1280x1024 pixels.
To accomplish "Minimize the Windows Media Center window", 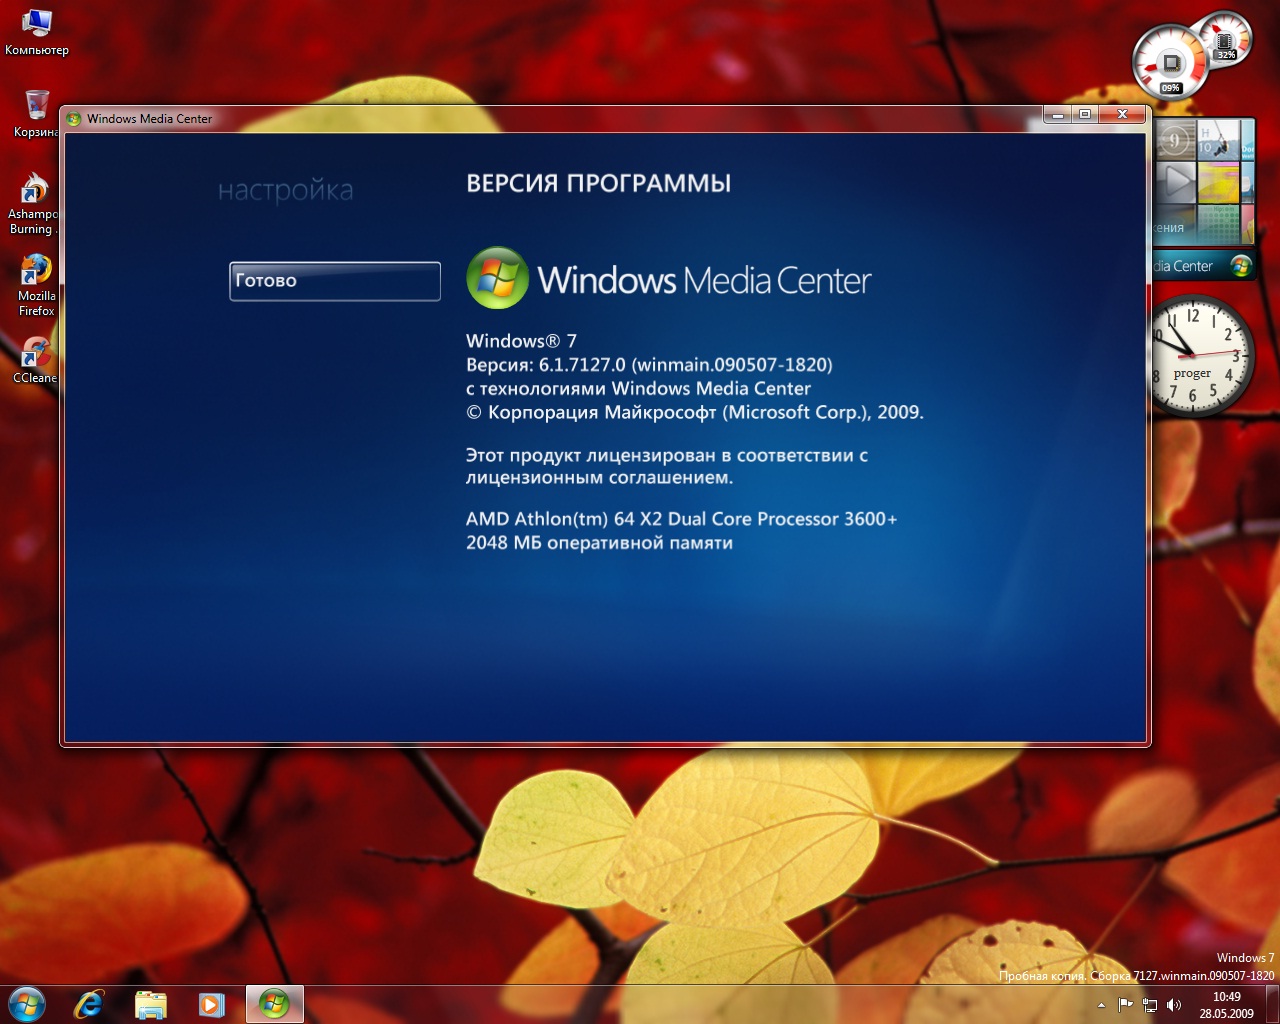I will pos(1058,114).
